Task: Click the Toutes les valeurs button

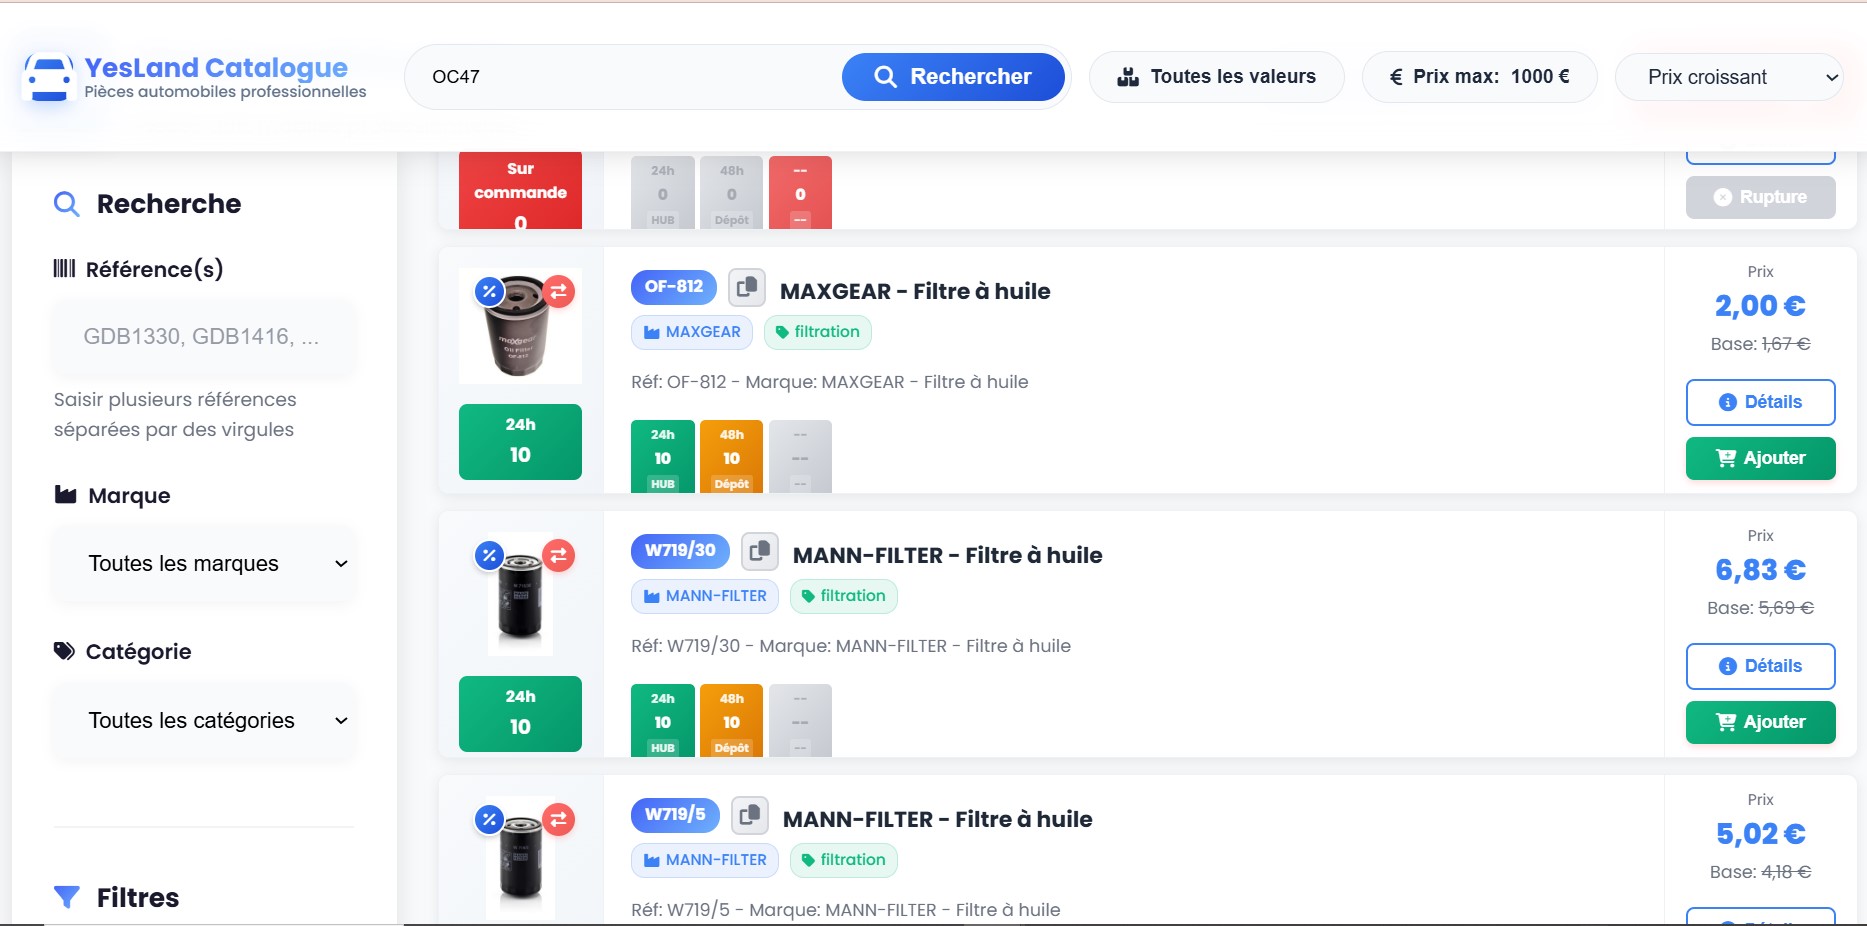Action: (1216, 77)
